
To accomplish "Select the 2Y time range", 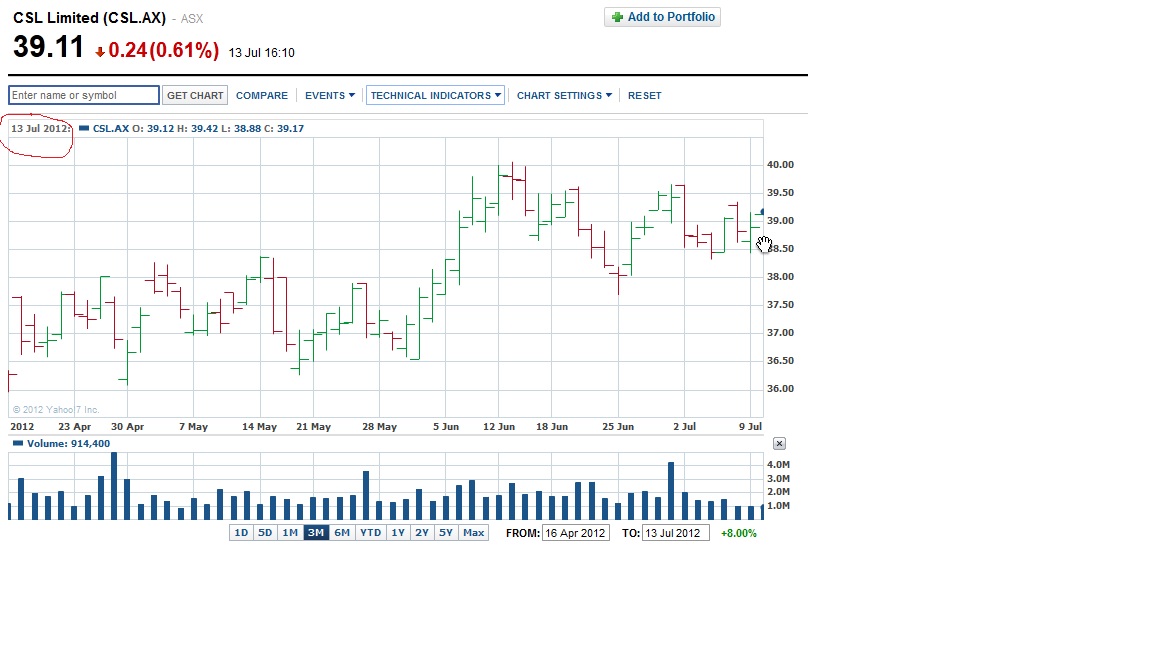I will pos(422,533).
